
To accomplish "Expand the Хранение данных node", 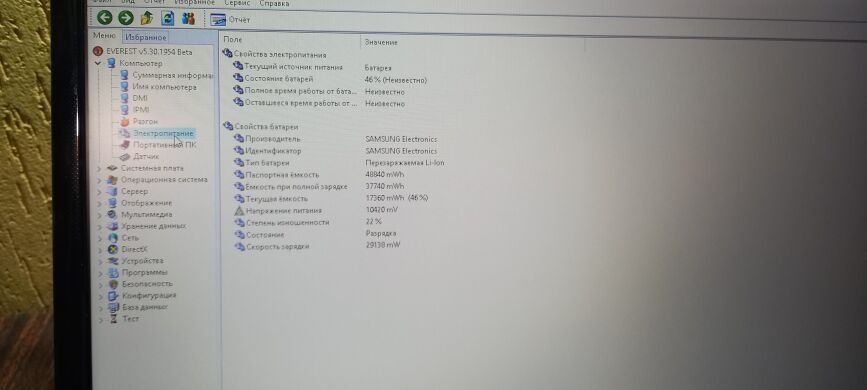I will pos(100,226).
